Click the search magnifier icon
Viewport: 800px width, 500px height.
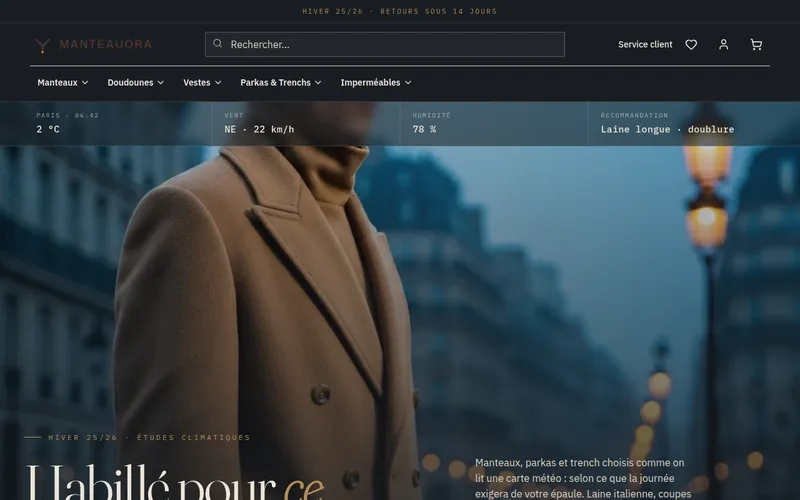217,43
